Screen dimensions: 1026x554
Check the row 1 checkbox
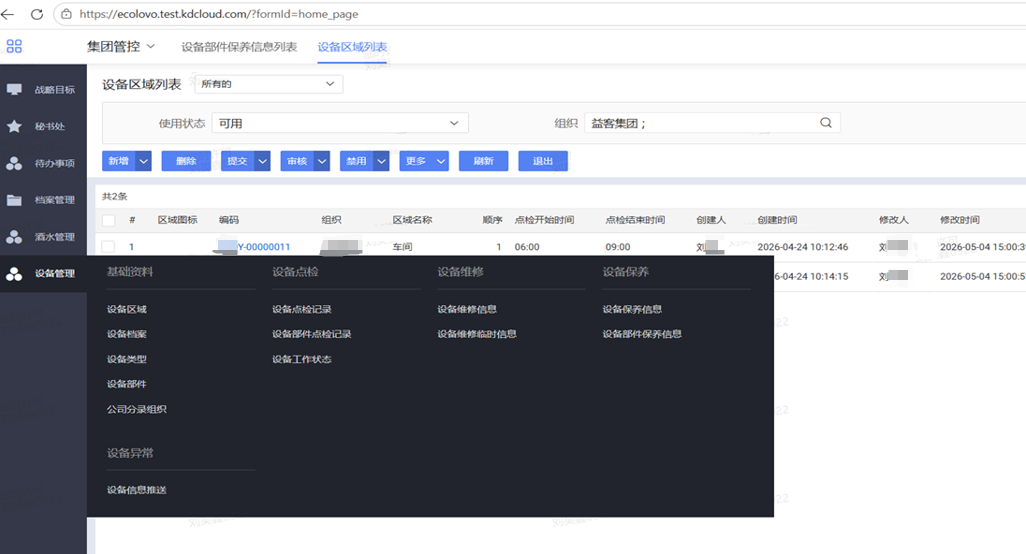point(109,247)
